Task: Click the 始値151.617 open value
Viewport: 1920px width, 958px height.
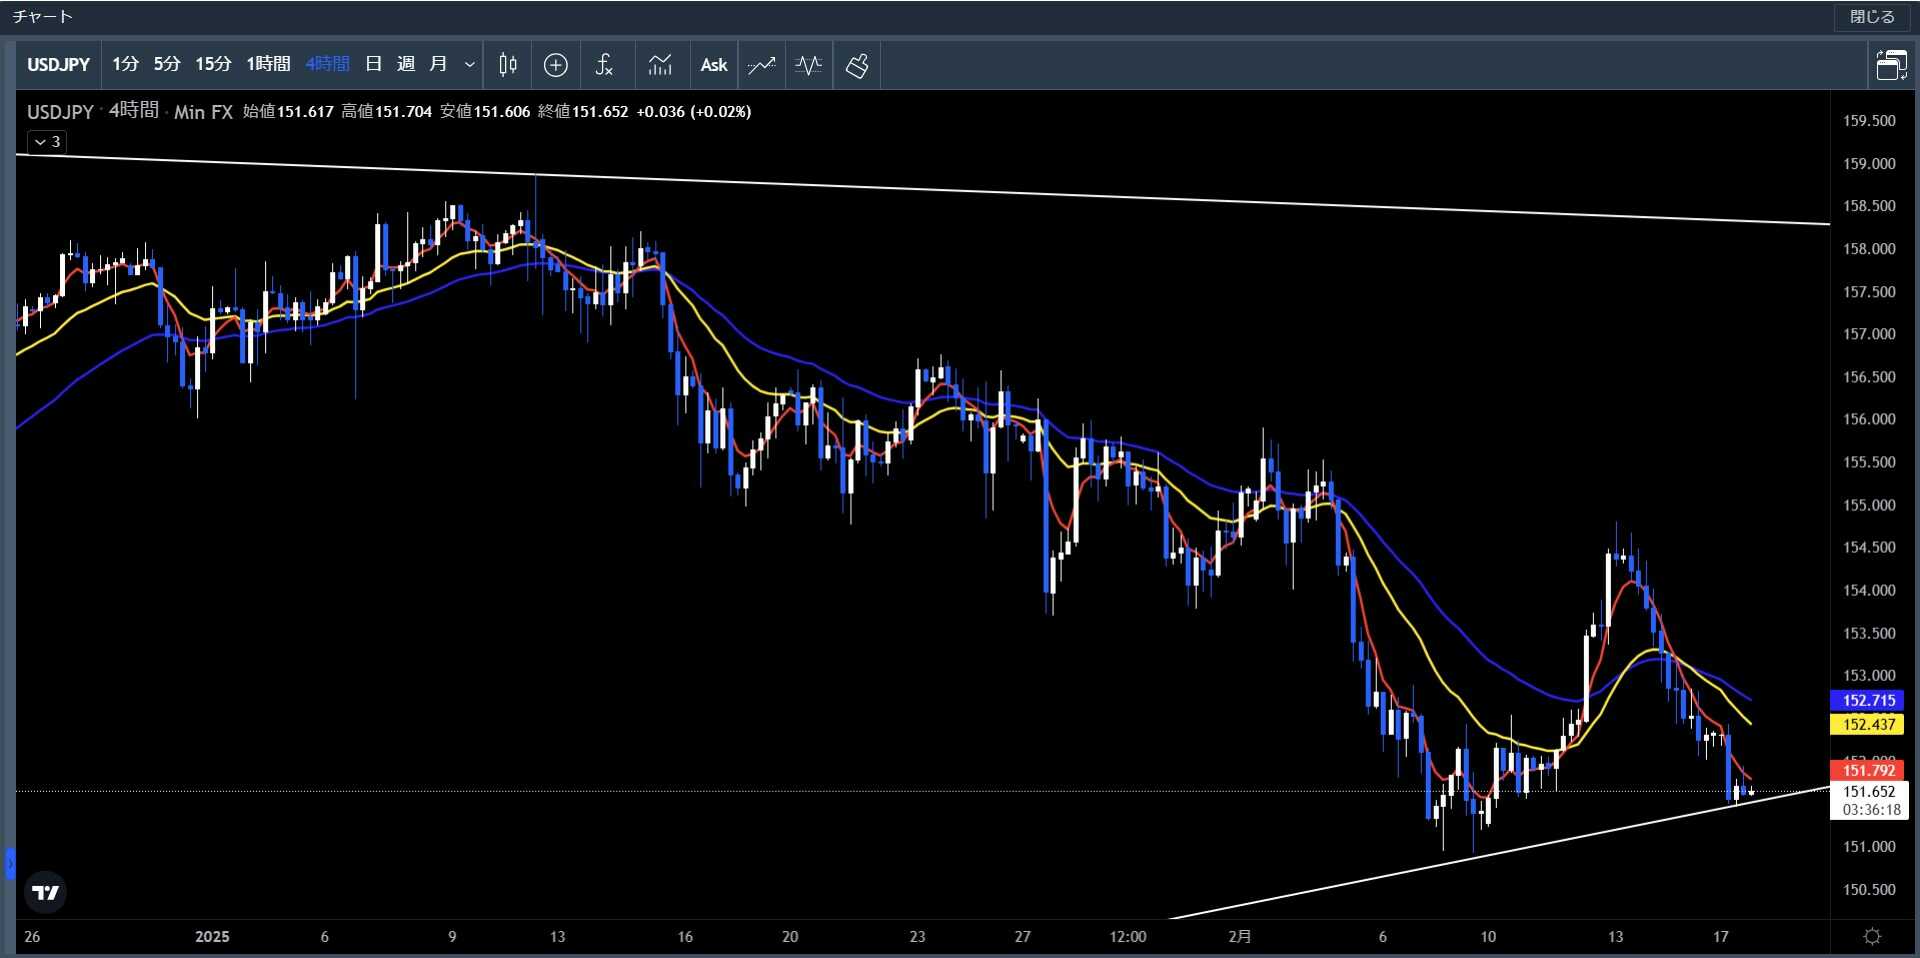Action: pos(288,112)
